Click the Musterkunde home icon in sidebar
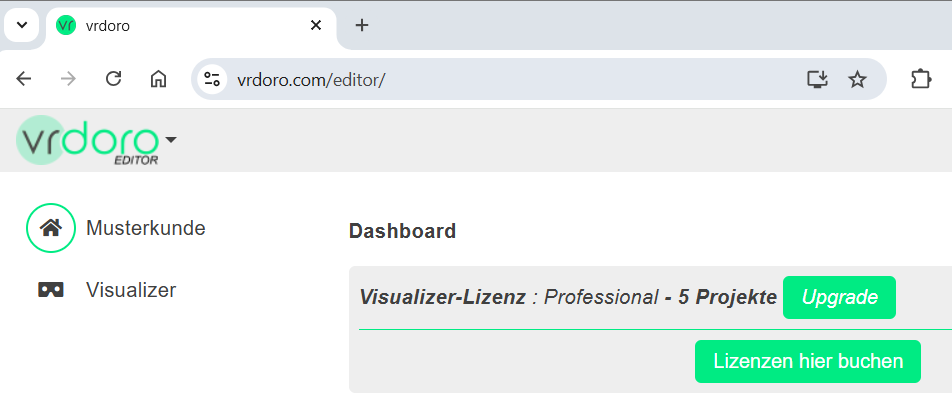Viewport: 952px width, 416px height. click(51, 228)
